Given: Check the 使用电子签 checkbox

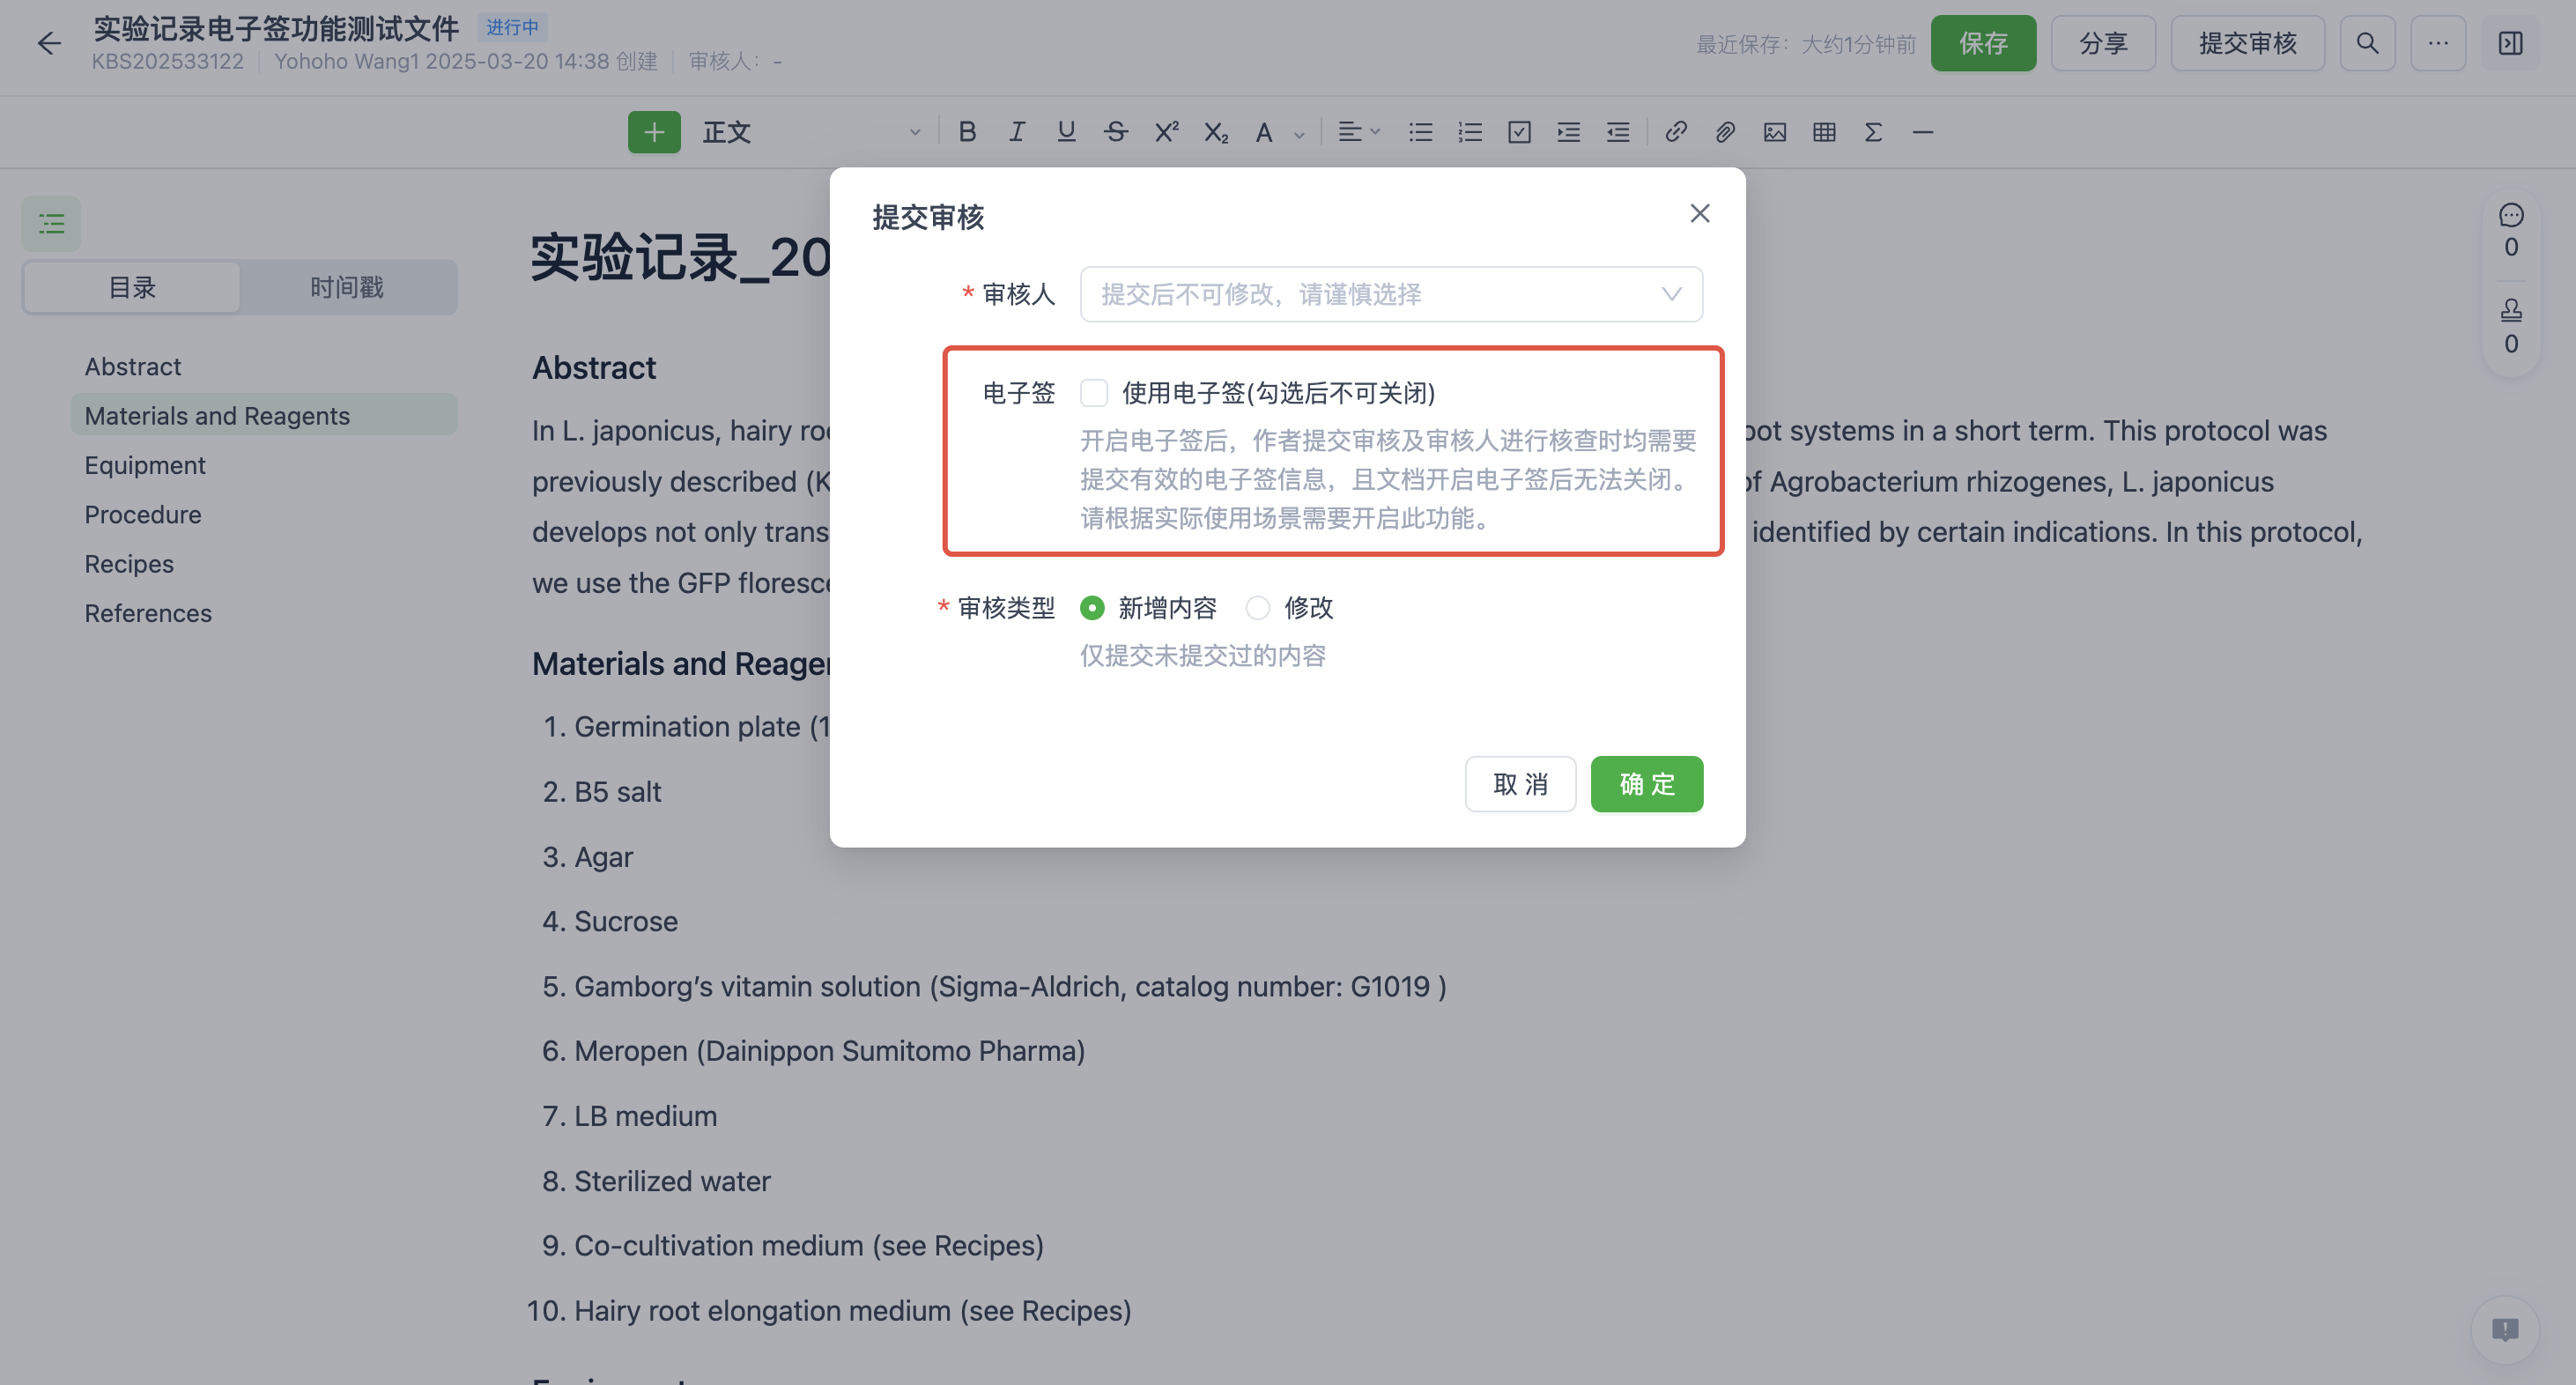Looking at the screenshot, I should 1093,393.
